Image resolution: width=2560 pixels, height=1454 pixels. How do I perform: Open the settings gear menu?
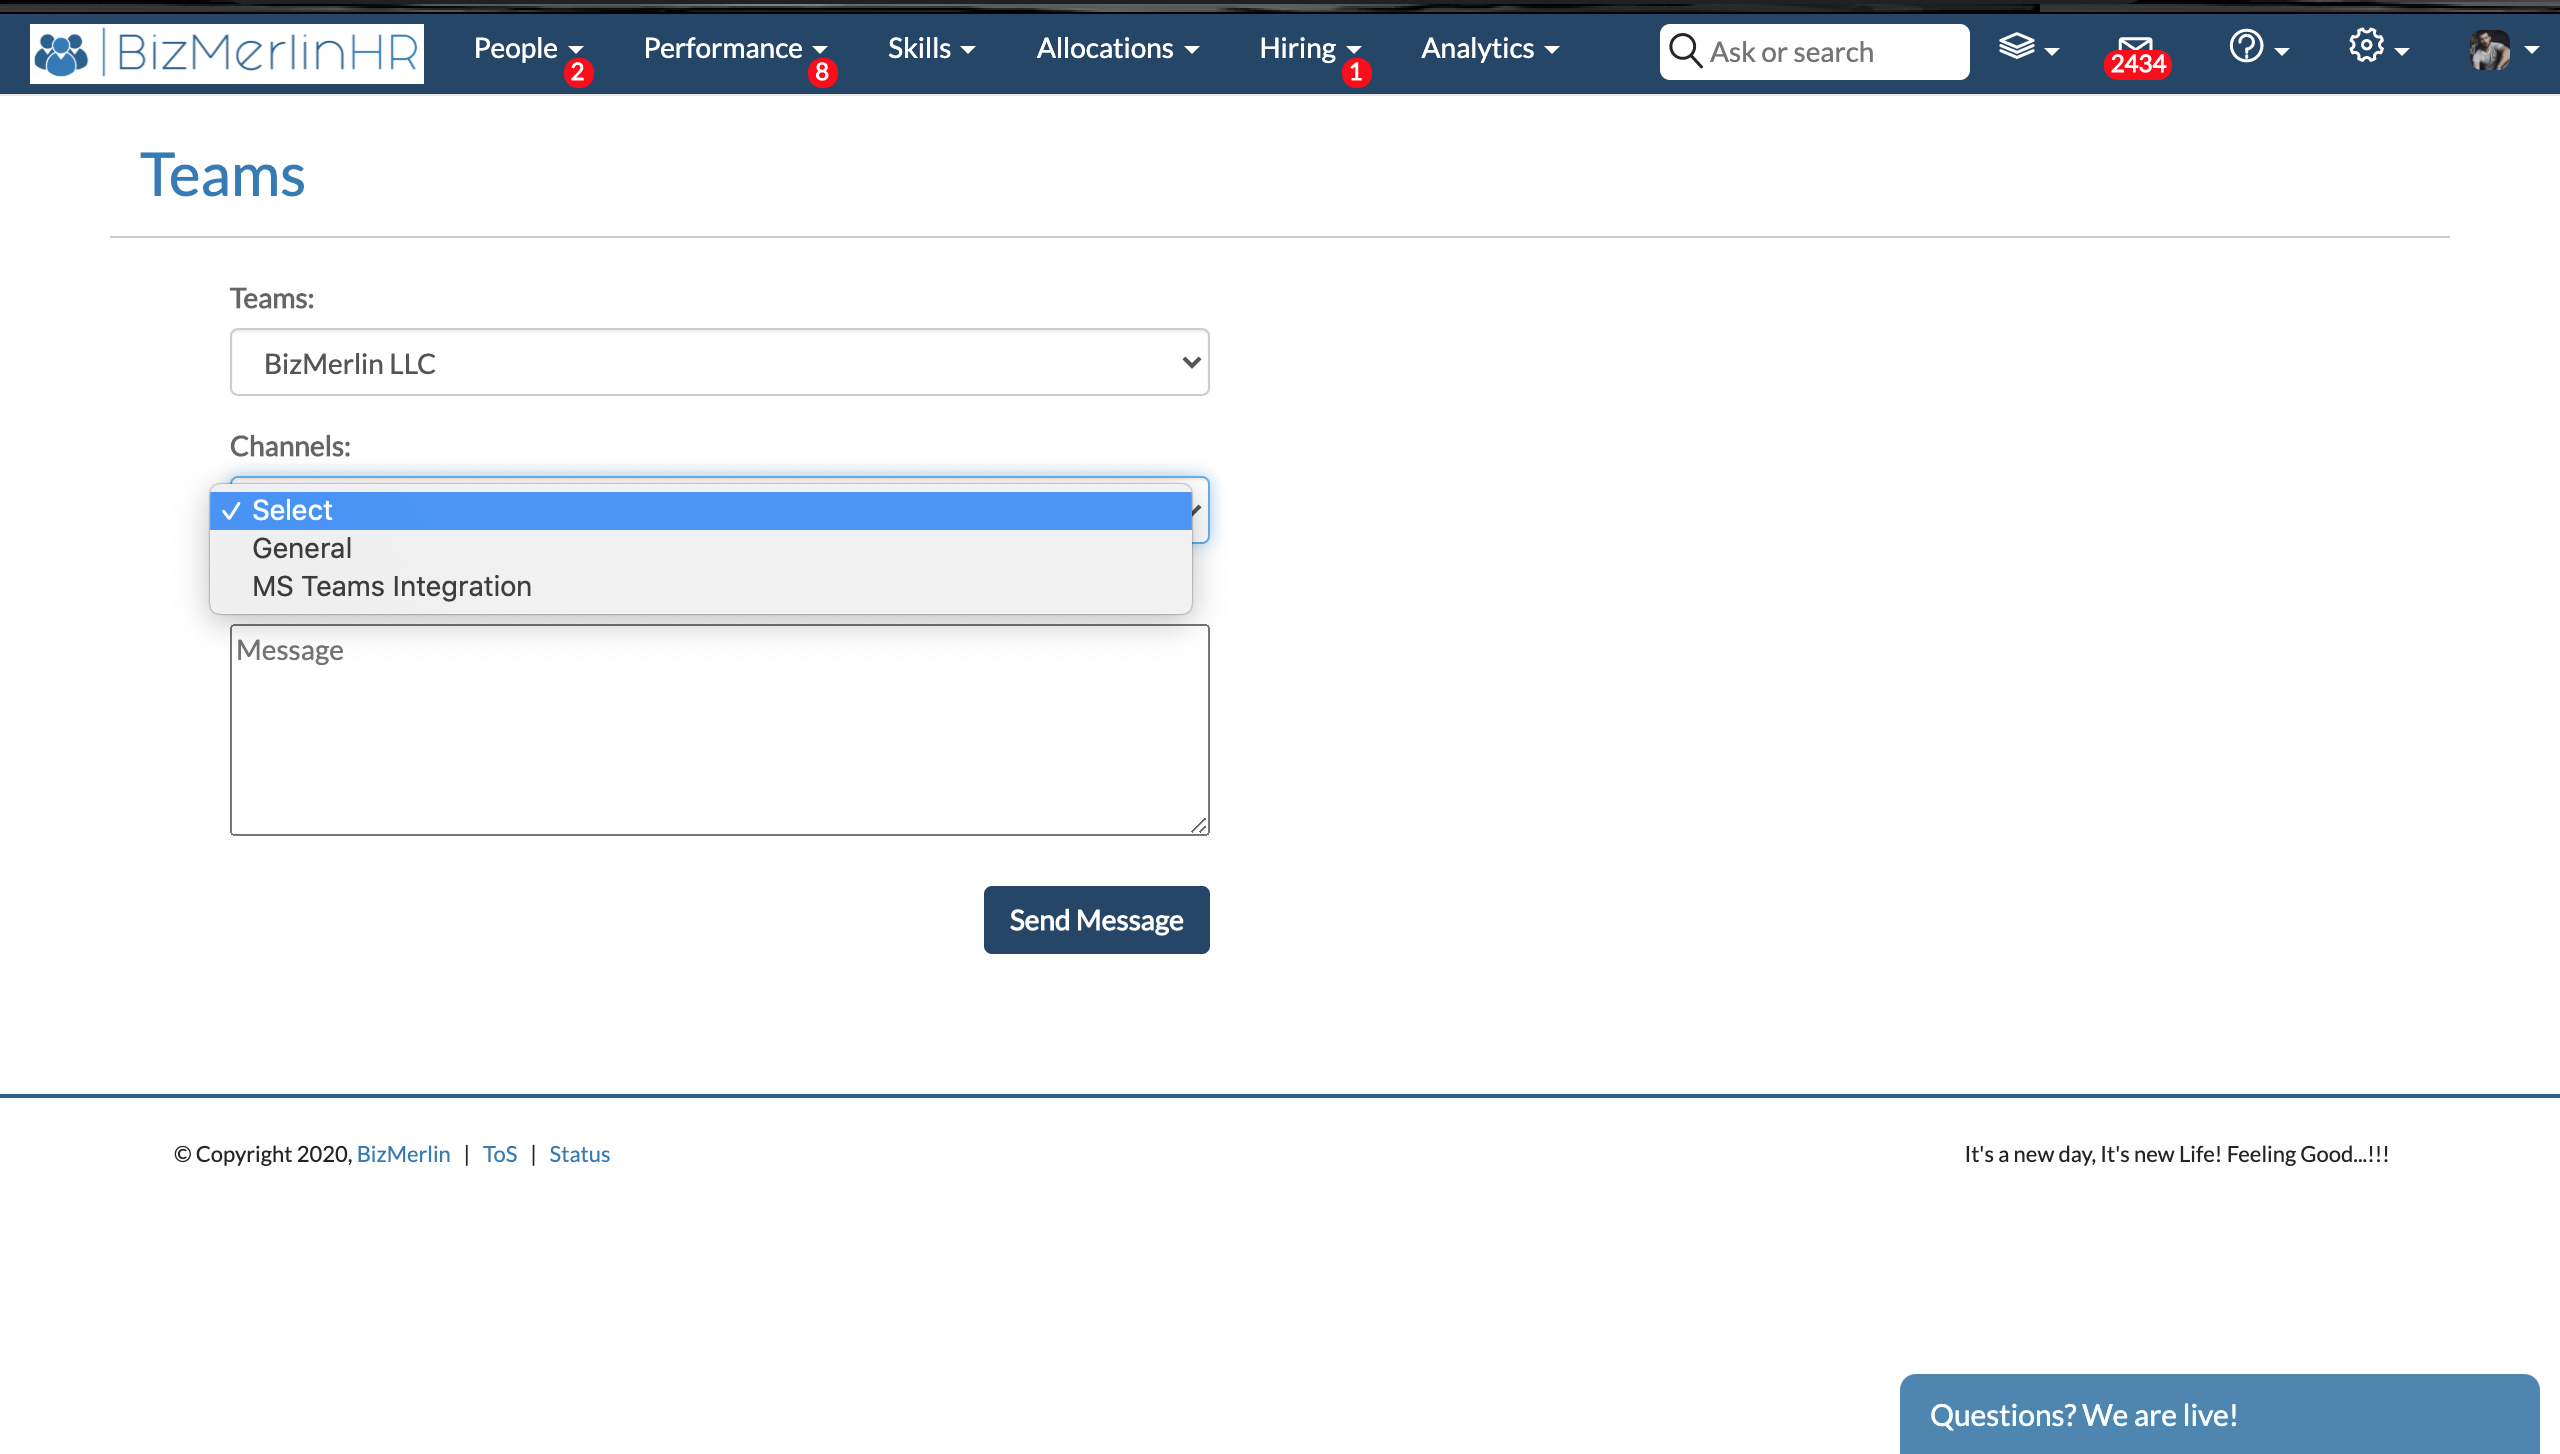[2378, 47]
